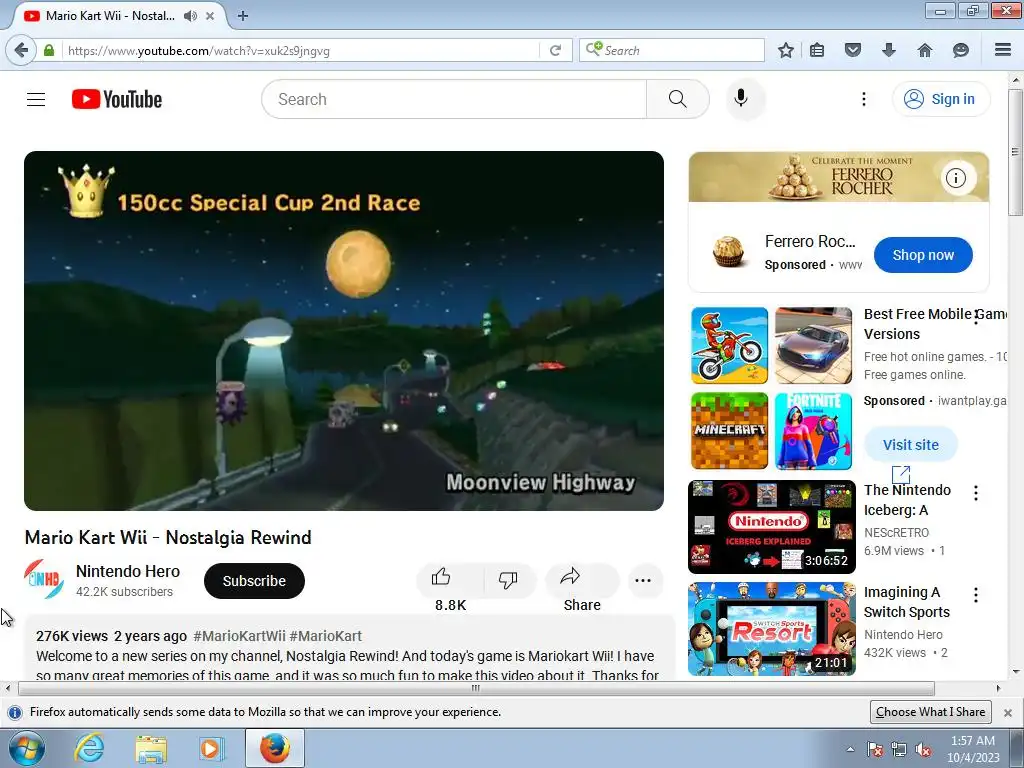Open more actions ellipsis under video
The height and width of the screenshot is (768, 1024).
[643, 581]
